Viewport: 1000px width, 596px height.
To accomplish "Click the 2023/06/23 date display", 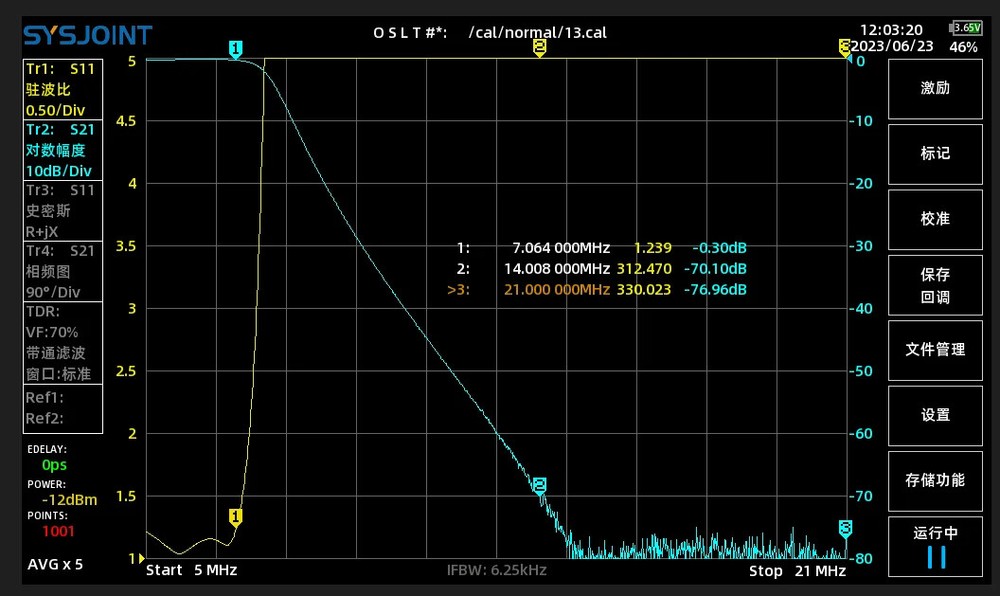I will pos(892,47).
